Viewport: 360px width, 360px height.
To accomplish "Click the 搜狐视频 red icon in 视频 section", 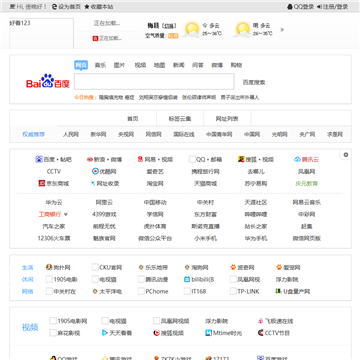I will tap(156, 333).
